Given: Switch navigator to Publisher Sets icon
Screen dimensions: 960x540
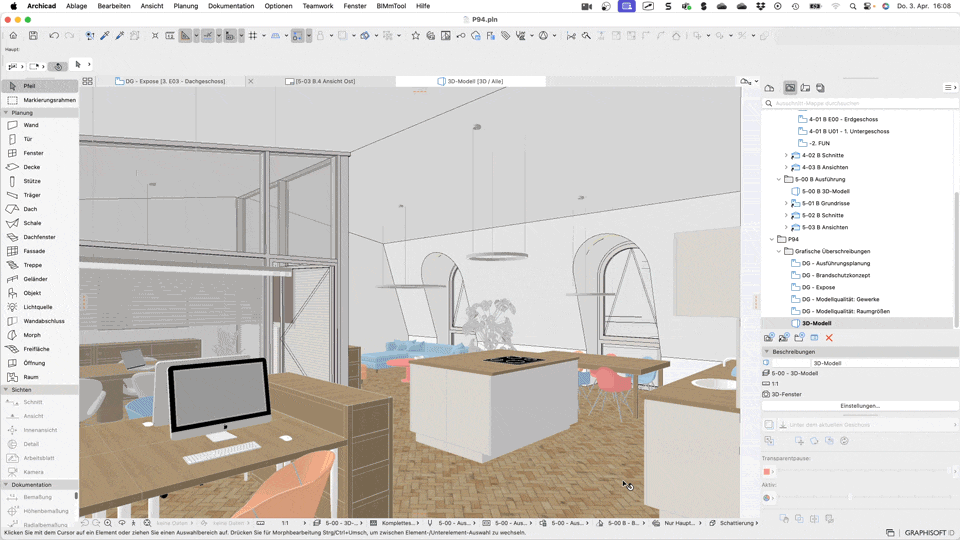Looking at the screenshot, I should pos(820,88).
